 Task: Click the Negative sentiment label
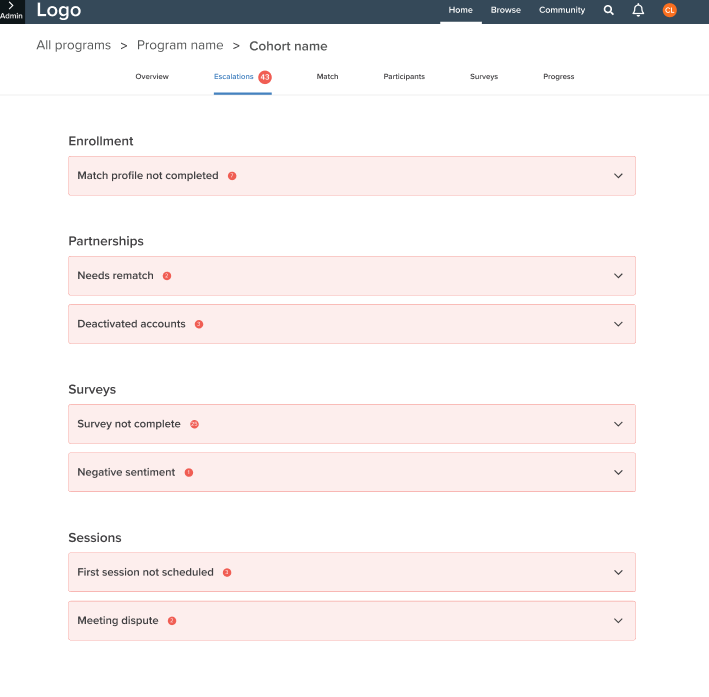pyautogui.click(x=126, y=472)
